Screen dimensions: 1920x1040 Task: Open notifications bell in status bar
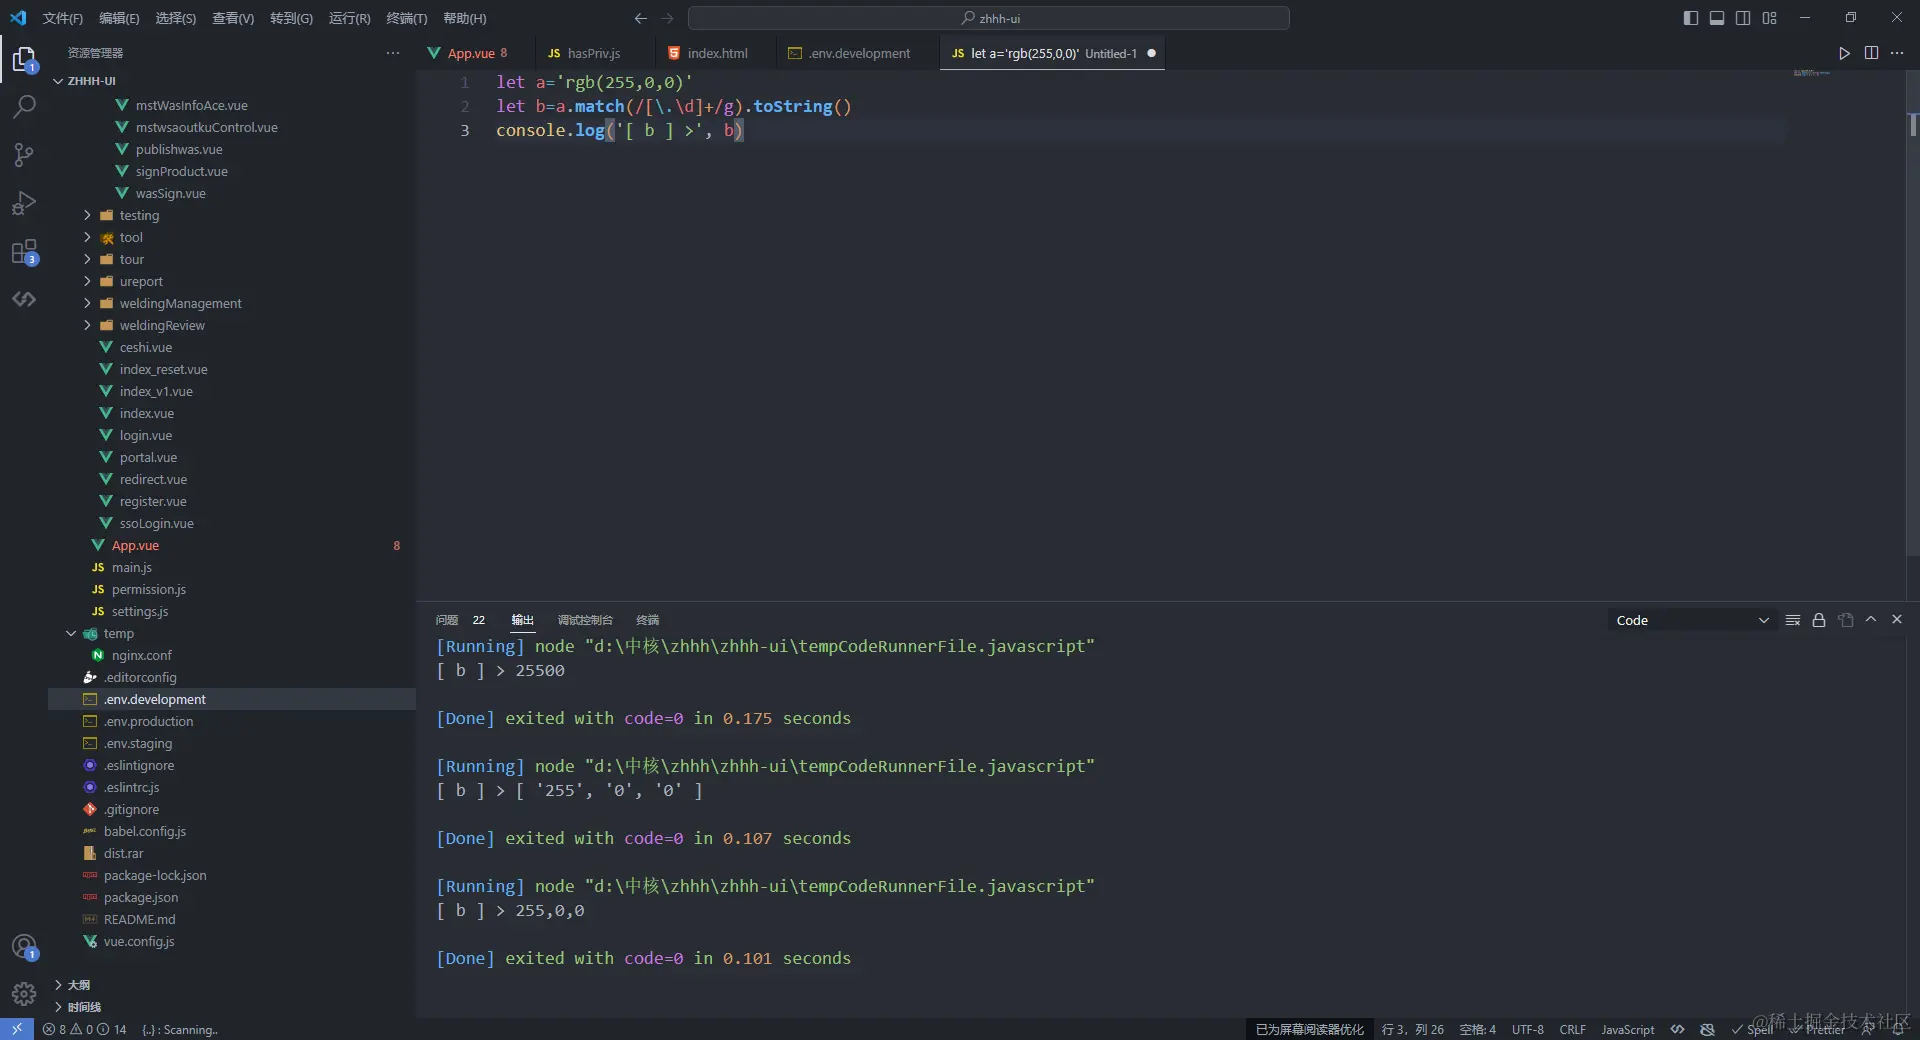1898,1029
